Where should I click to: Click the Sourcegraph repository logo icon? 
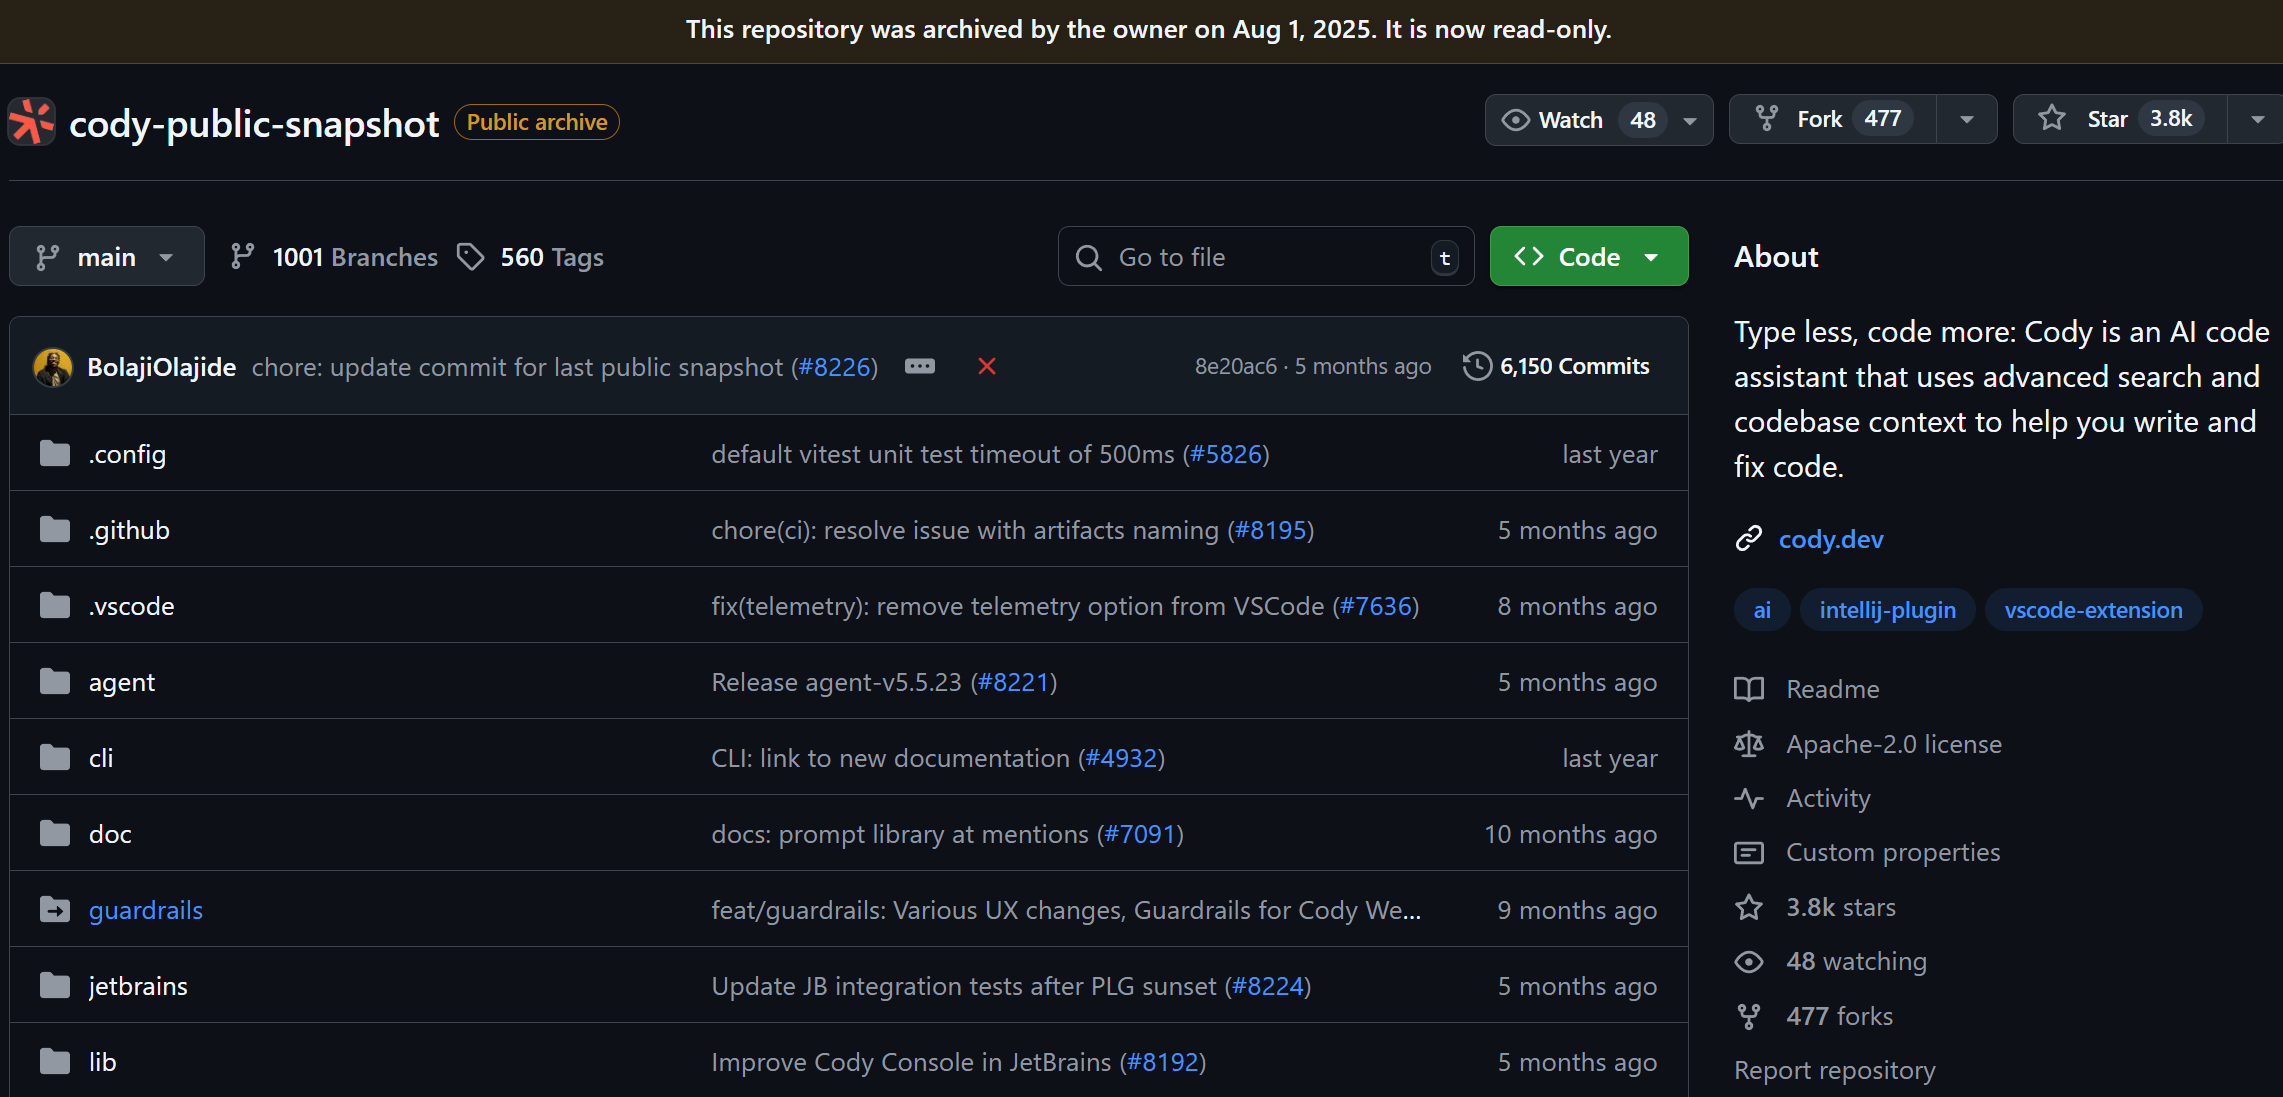click(32, 122)
